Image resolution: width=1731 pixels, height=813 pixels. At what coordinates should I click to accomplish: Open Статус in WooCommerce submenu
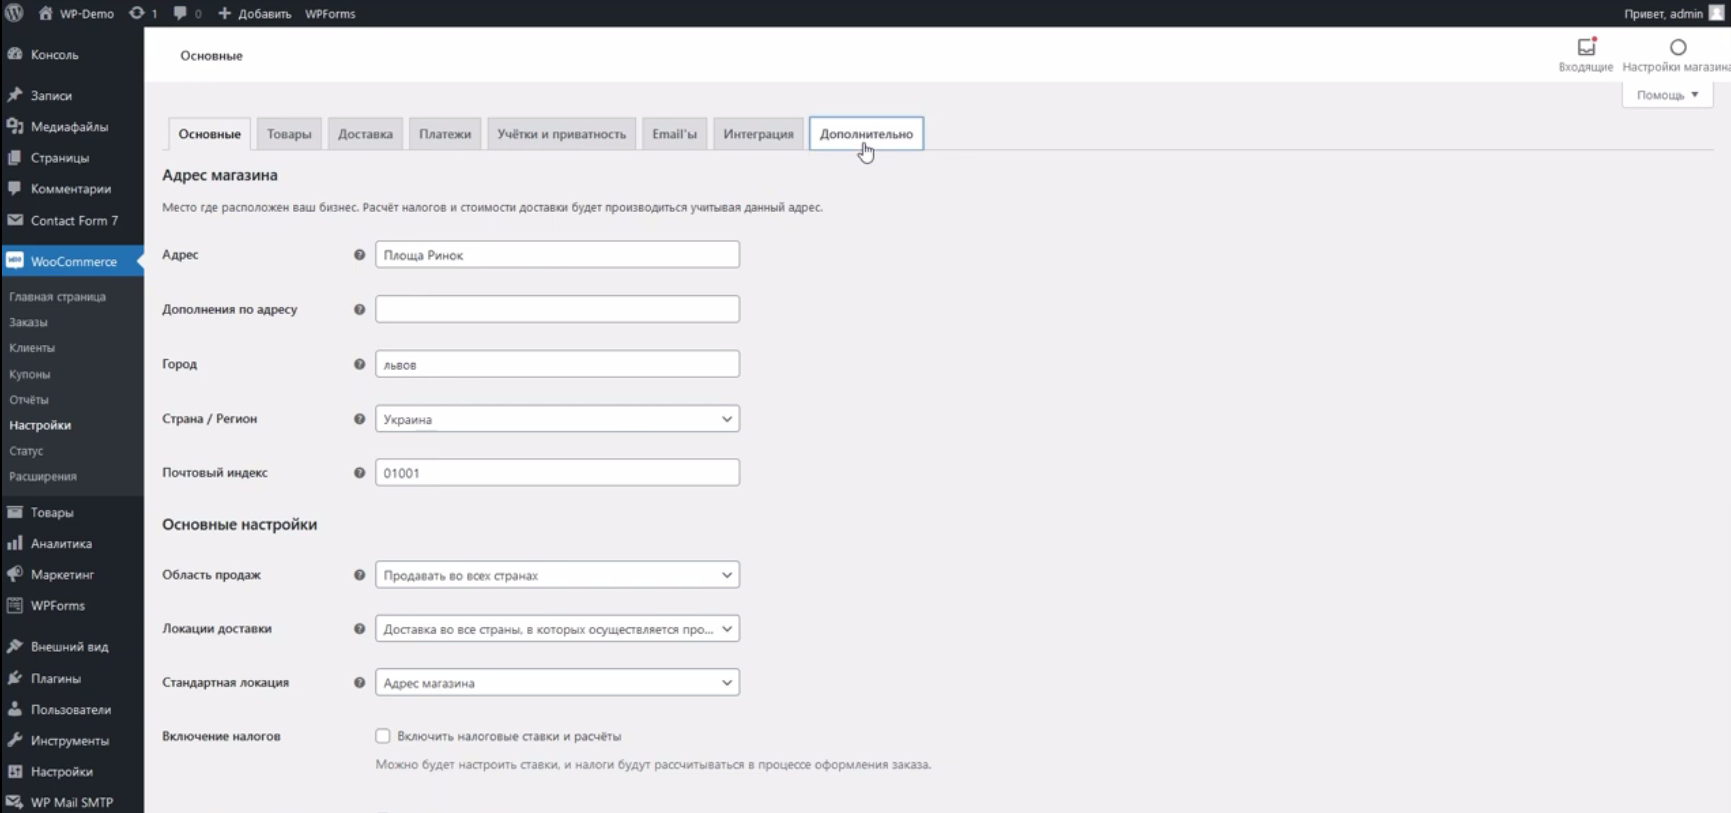(x=26, y=451)
